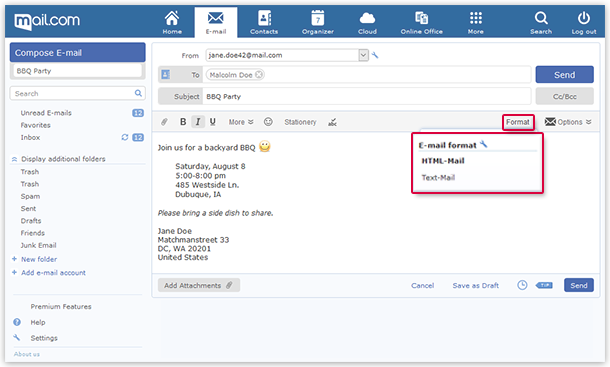Open the Drafts folder
The height and width of the screenshot is (367, 610).
tap(31, 221)
